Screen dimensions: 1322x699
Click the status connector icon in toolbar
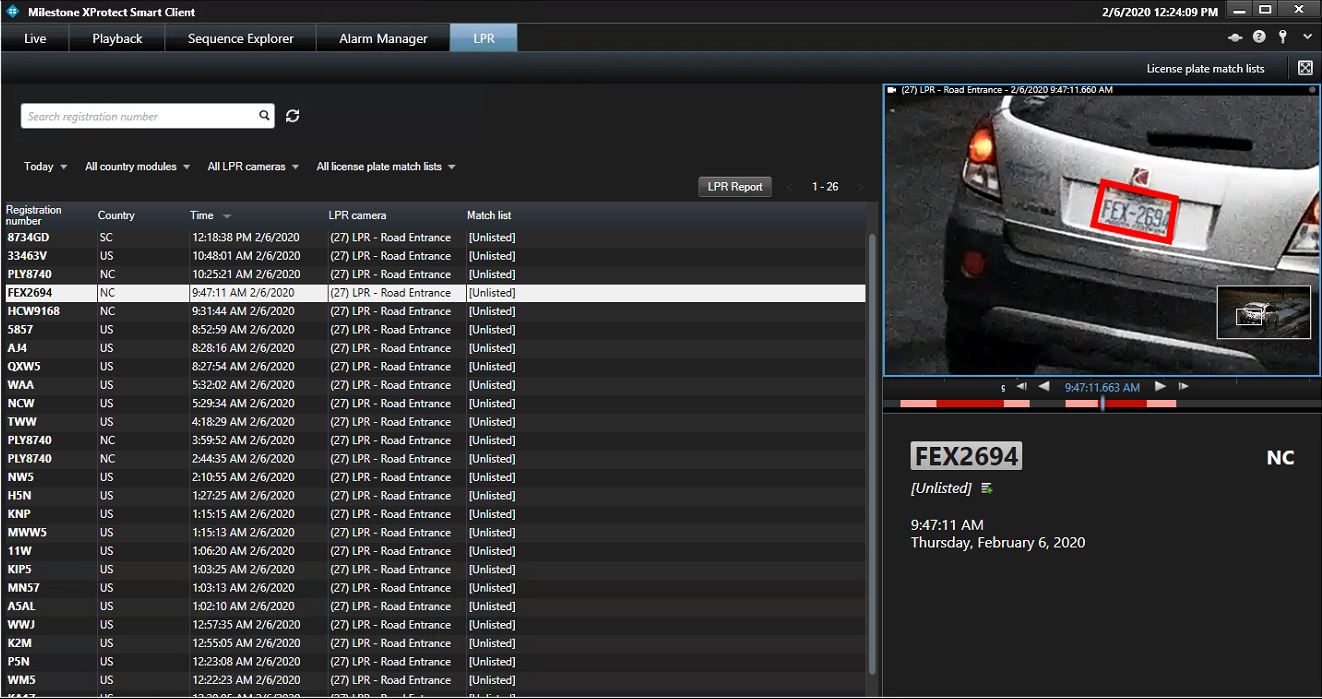click(1235, 38)
